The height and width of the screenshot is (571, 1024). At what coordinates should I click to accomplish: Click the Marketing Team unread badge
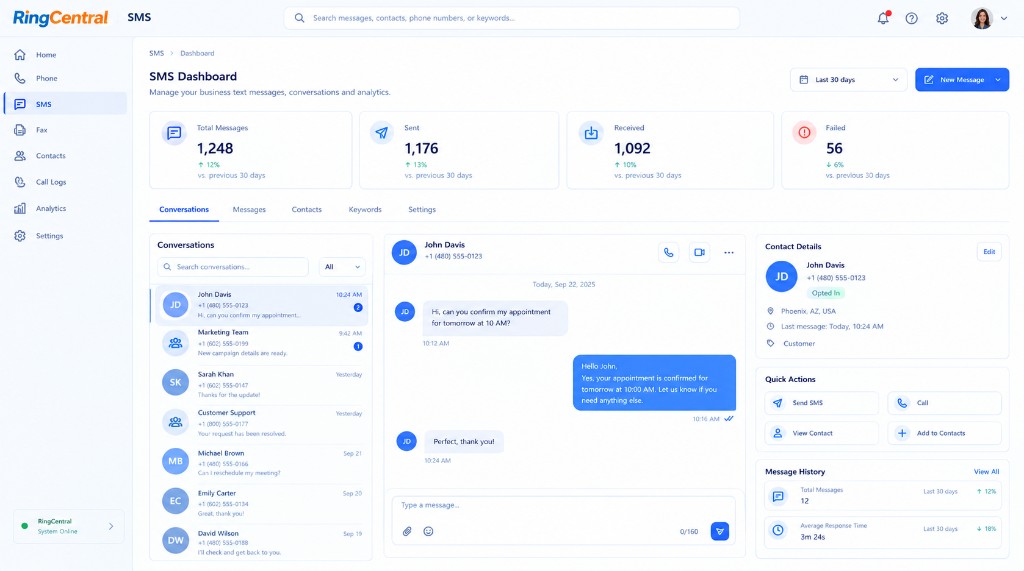click(358, 346)
